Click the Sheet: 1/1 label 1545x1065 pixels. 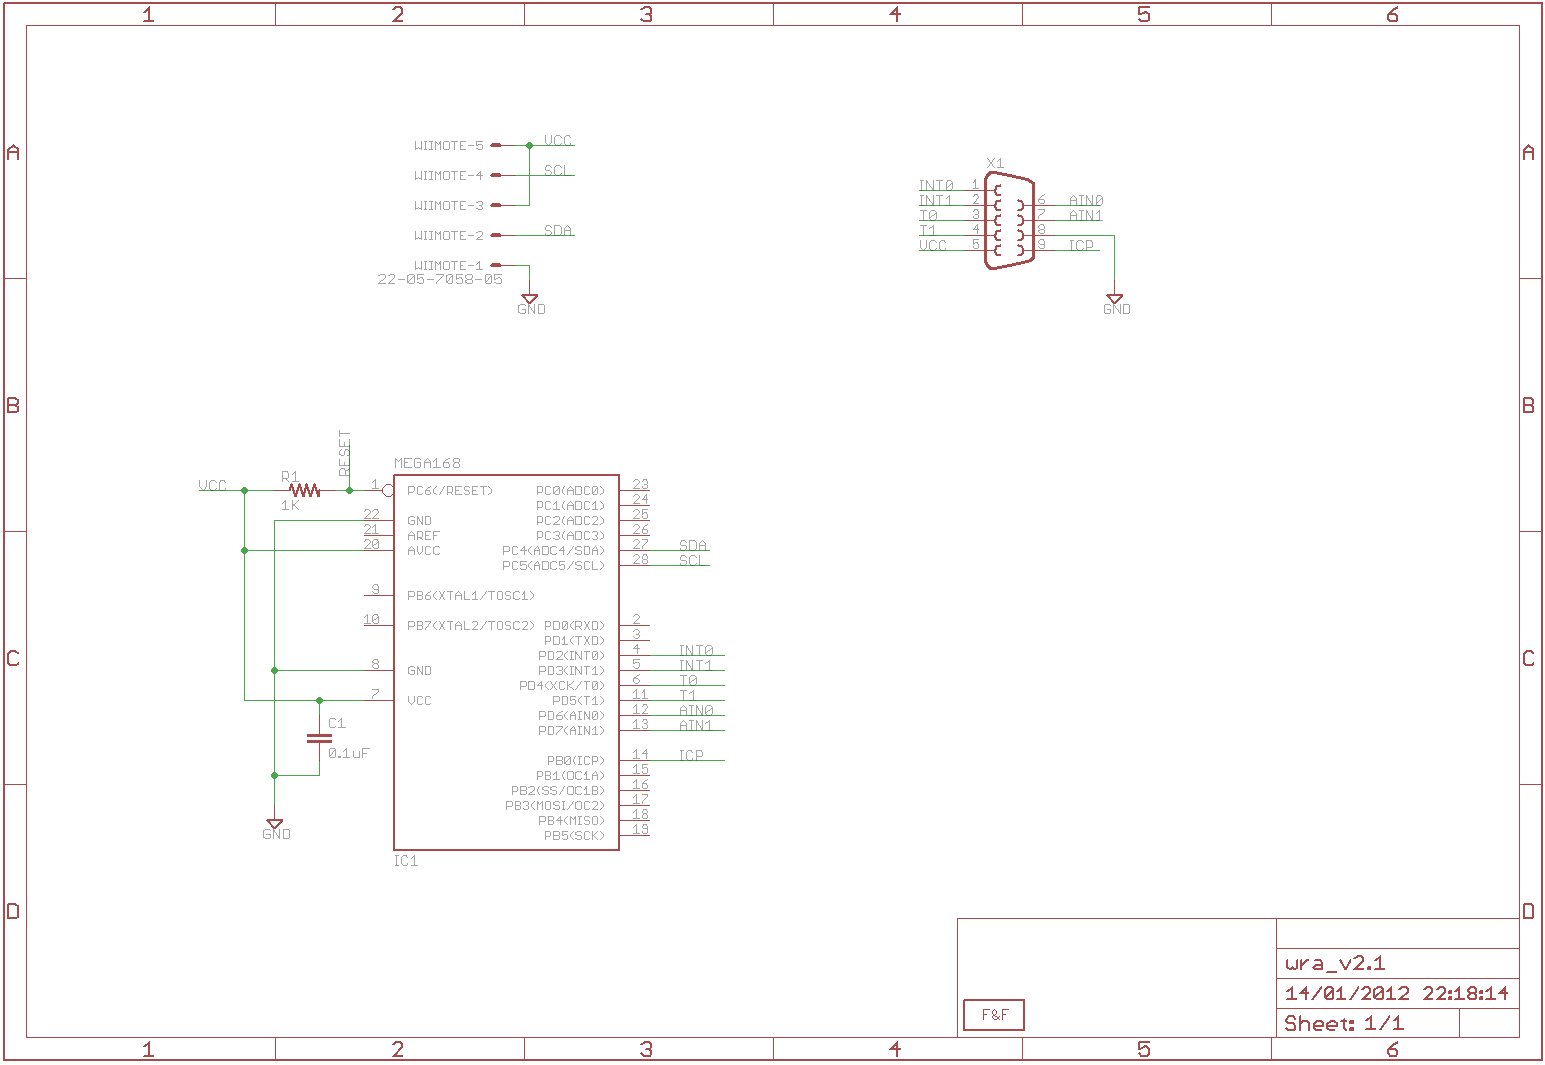[x=1344, y=1024]
